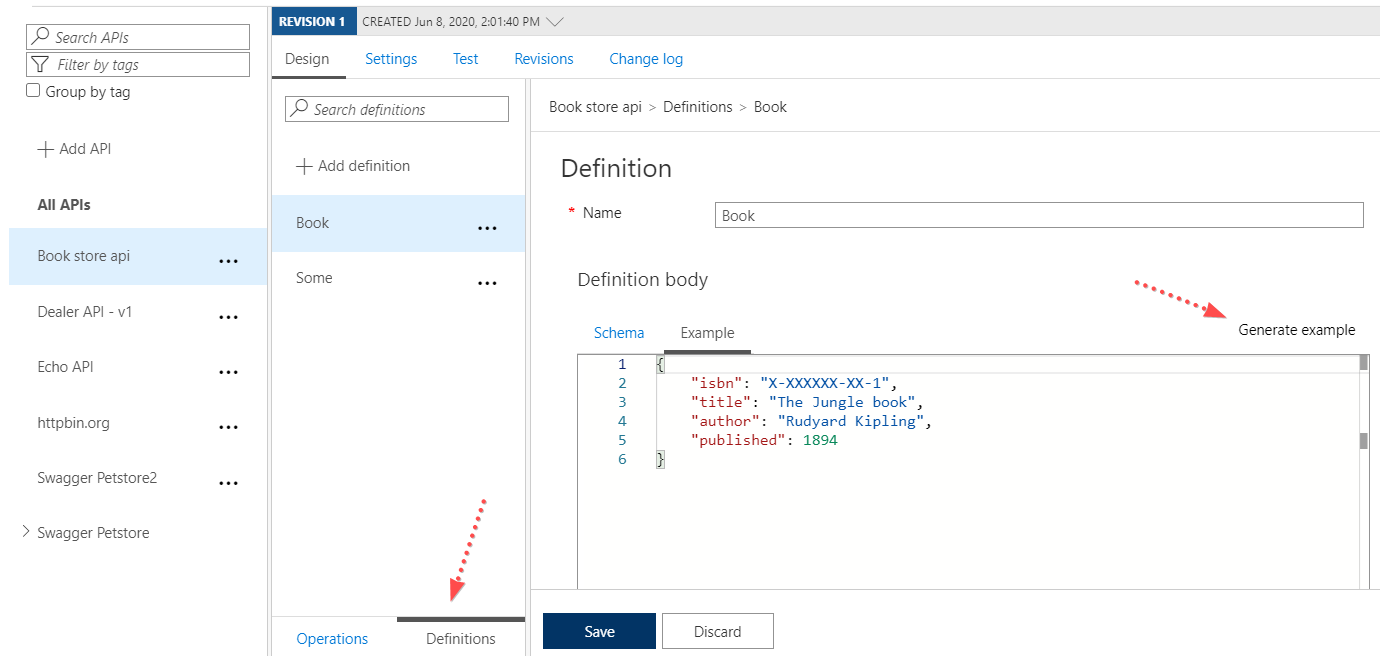This screenshot has height=656, width=1380.
Task: Open context menu for Echo API
Action: 228,371
